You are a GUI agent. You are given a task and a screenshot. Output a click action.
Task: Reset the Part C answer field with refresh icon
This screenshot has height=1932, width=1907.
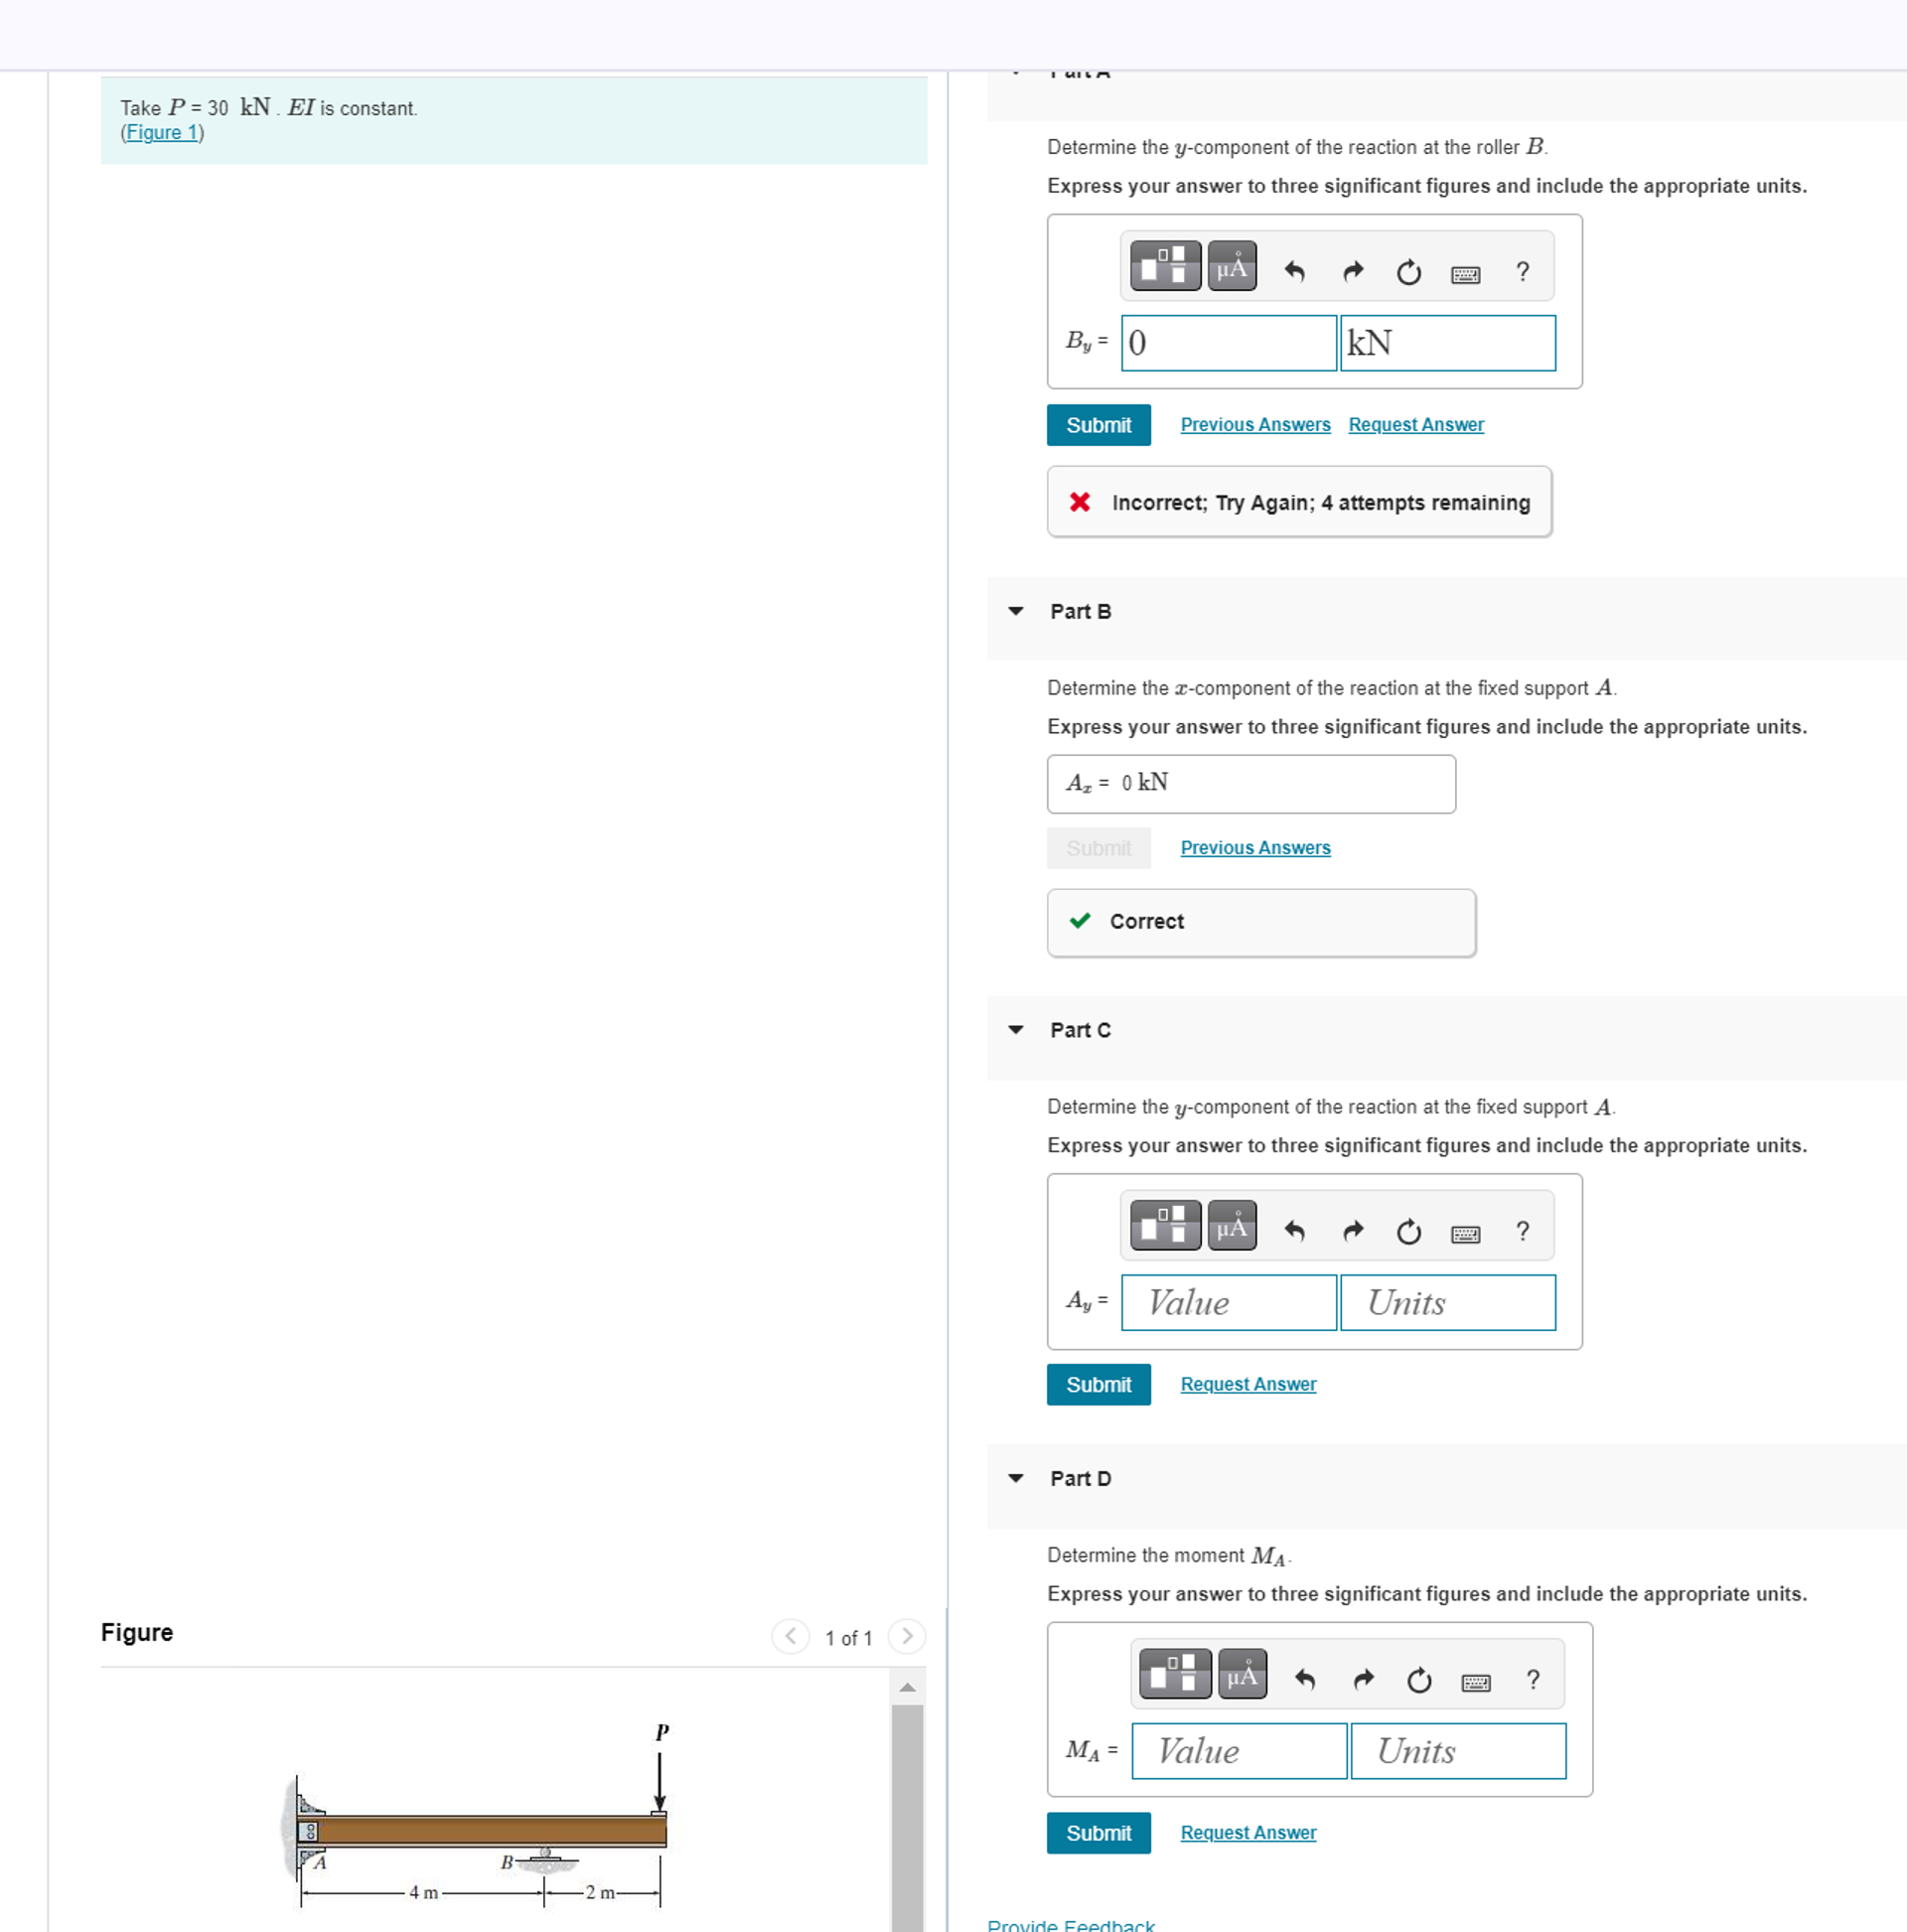pos(1408,1230)
